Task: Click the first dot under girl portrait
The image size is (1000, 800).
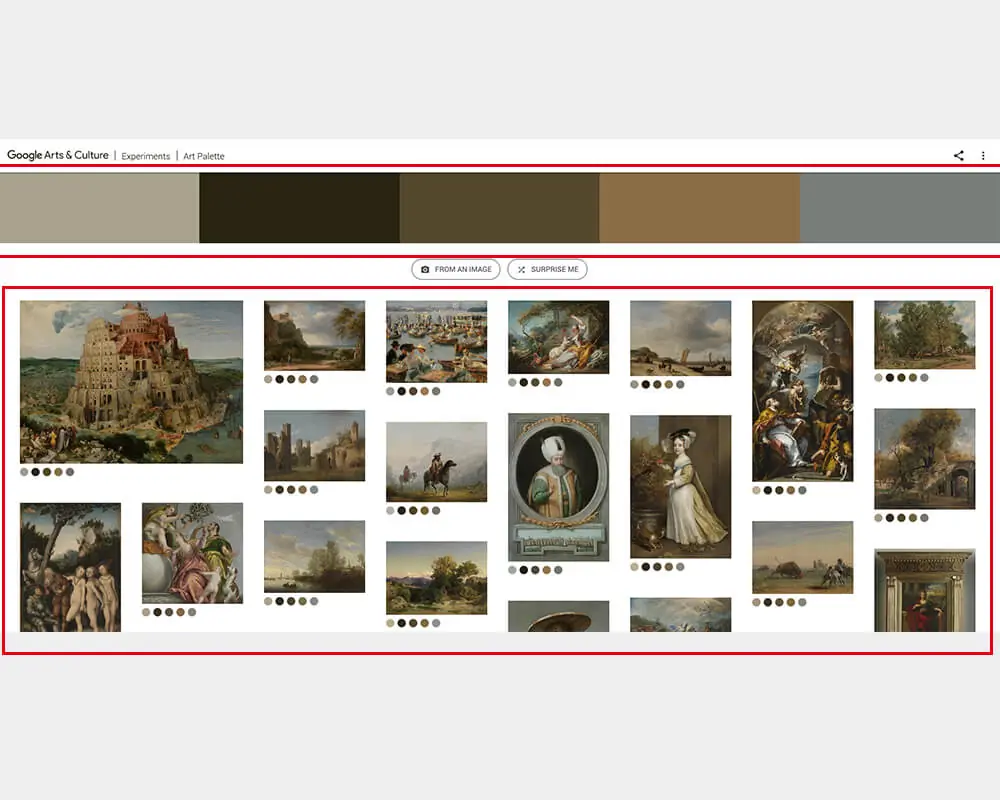Action: click(634, 567)
